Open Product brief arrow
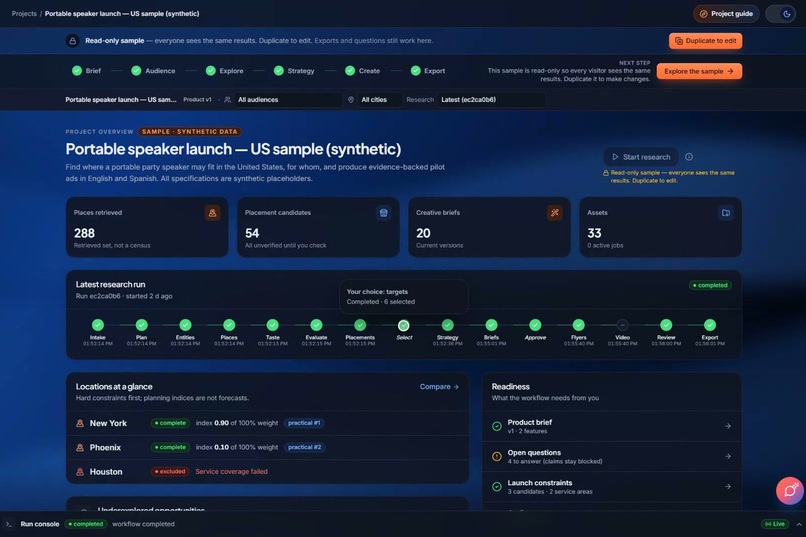The height and width of the screenshot is (537, 806). (728, 426)
